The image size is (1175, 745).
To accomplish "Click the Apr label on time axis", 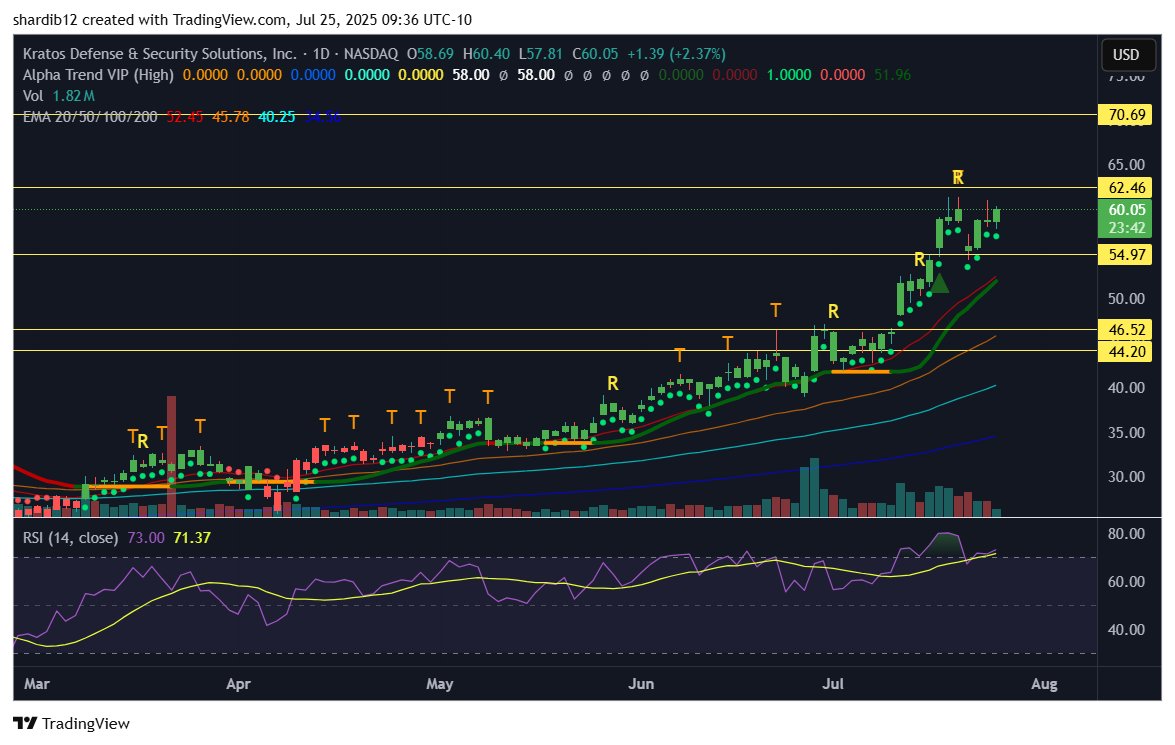I will (x=238, y=684).
